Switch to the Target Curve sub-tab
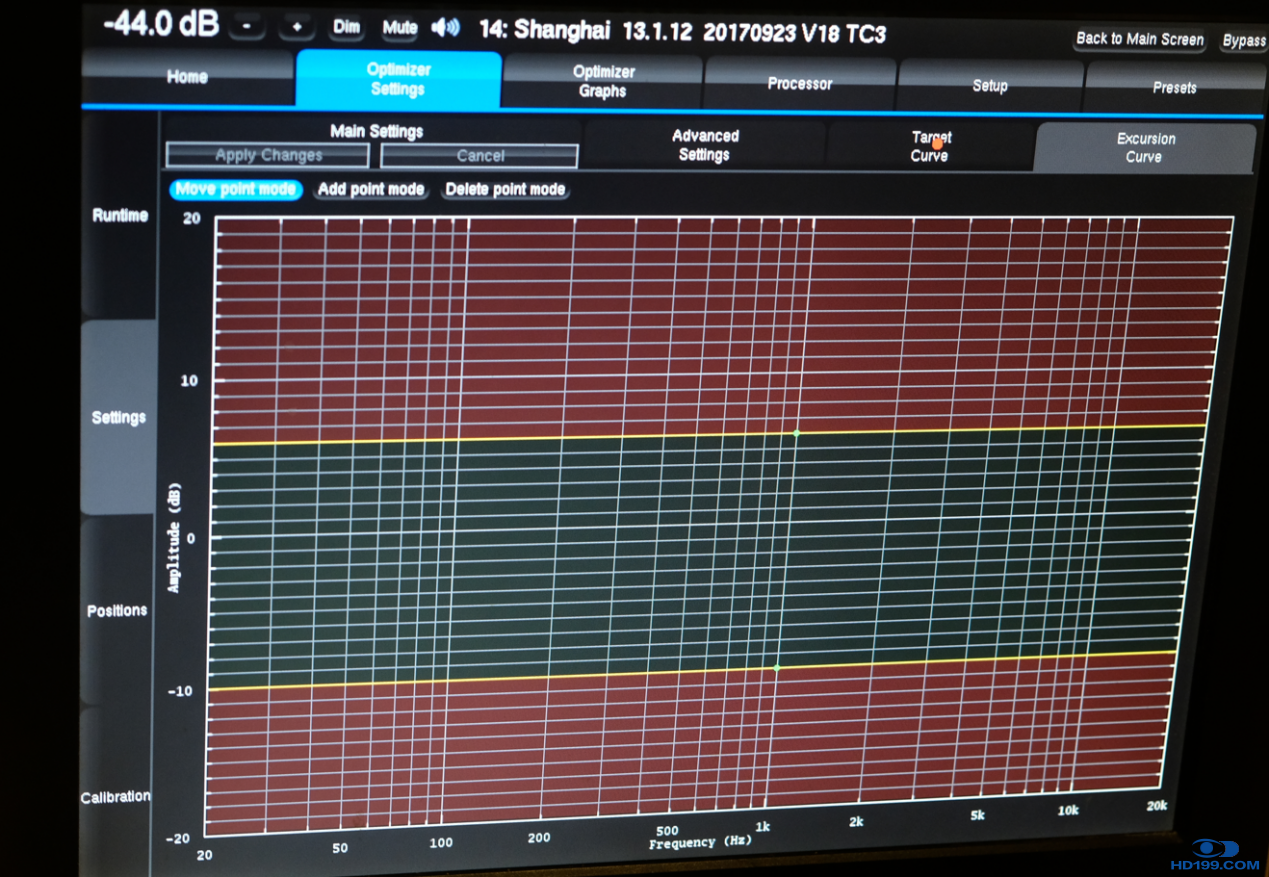1269x877 pixels. tap(929, 147)
